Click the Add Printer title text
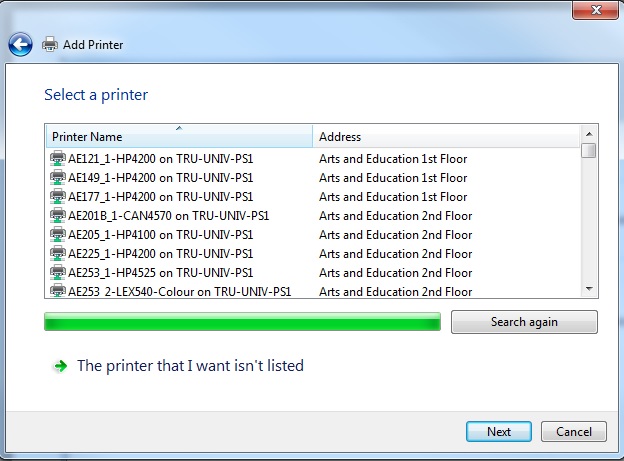This screenshot has width=624, height=461. [93, 45]
